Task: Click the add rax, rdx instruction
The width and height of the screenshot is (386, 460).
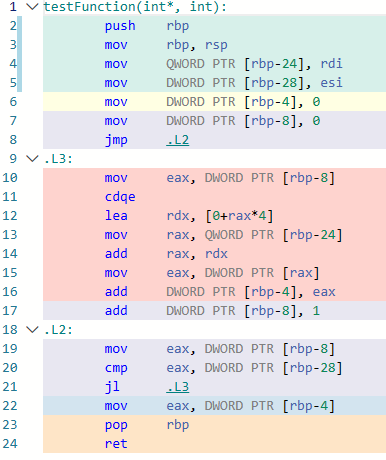Action: (x=166, y=254)
